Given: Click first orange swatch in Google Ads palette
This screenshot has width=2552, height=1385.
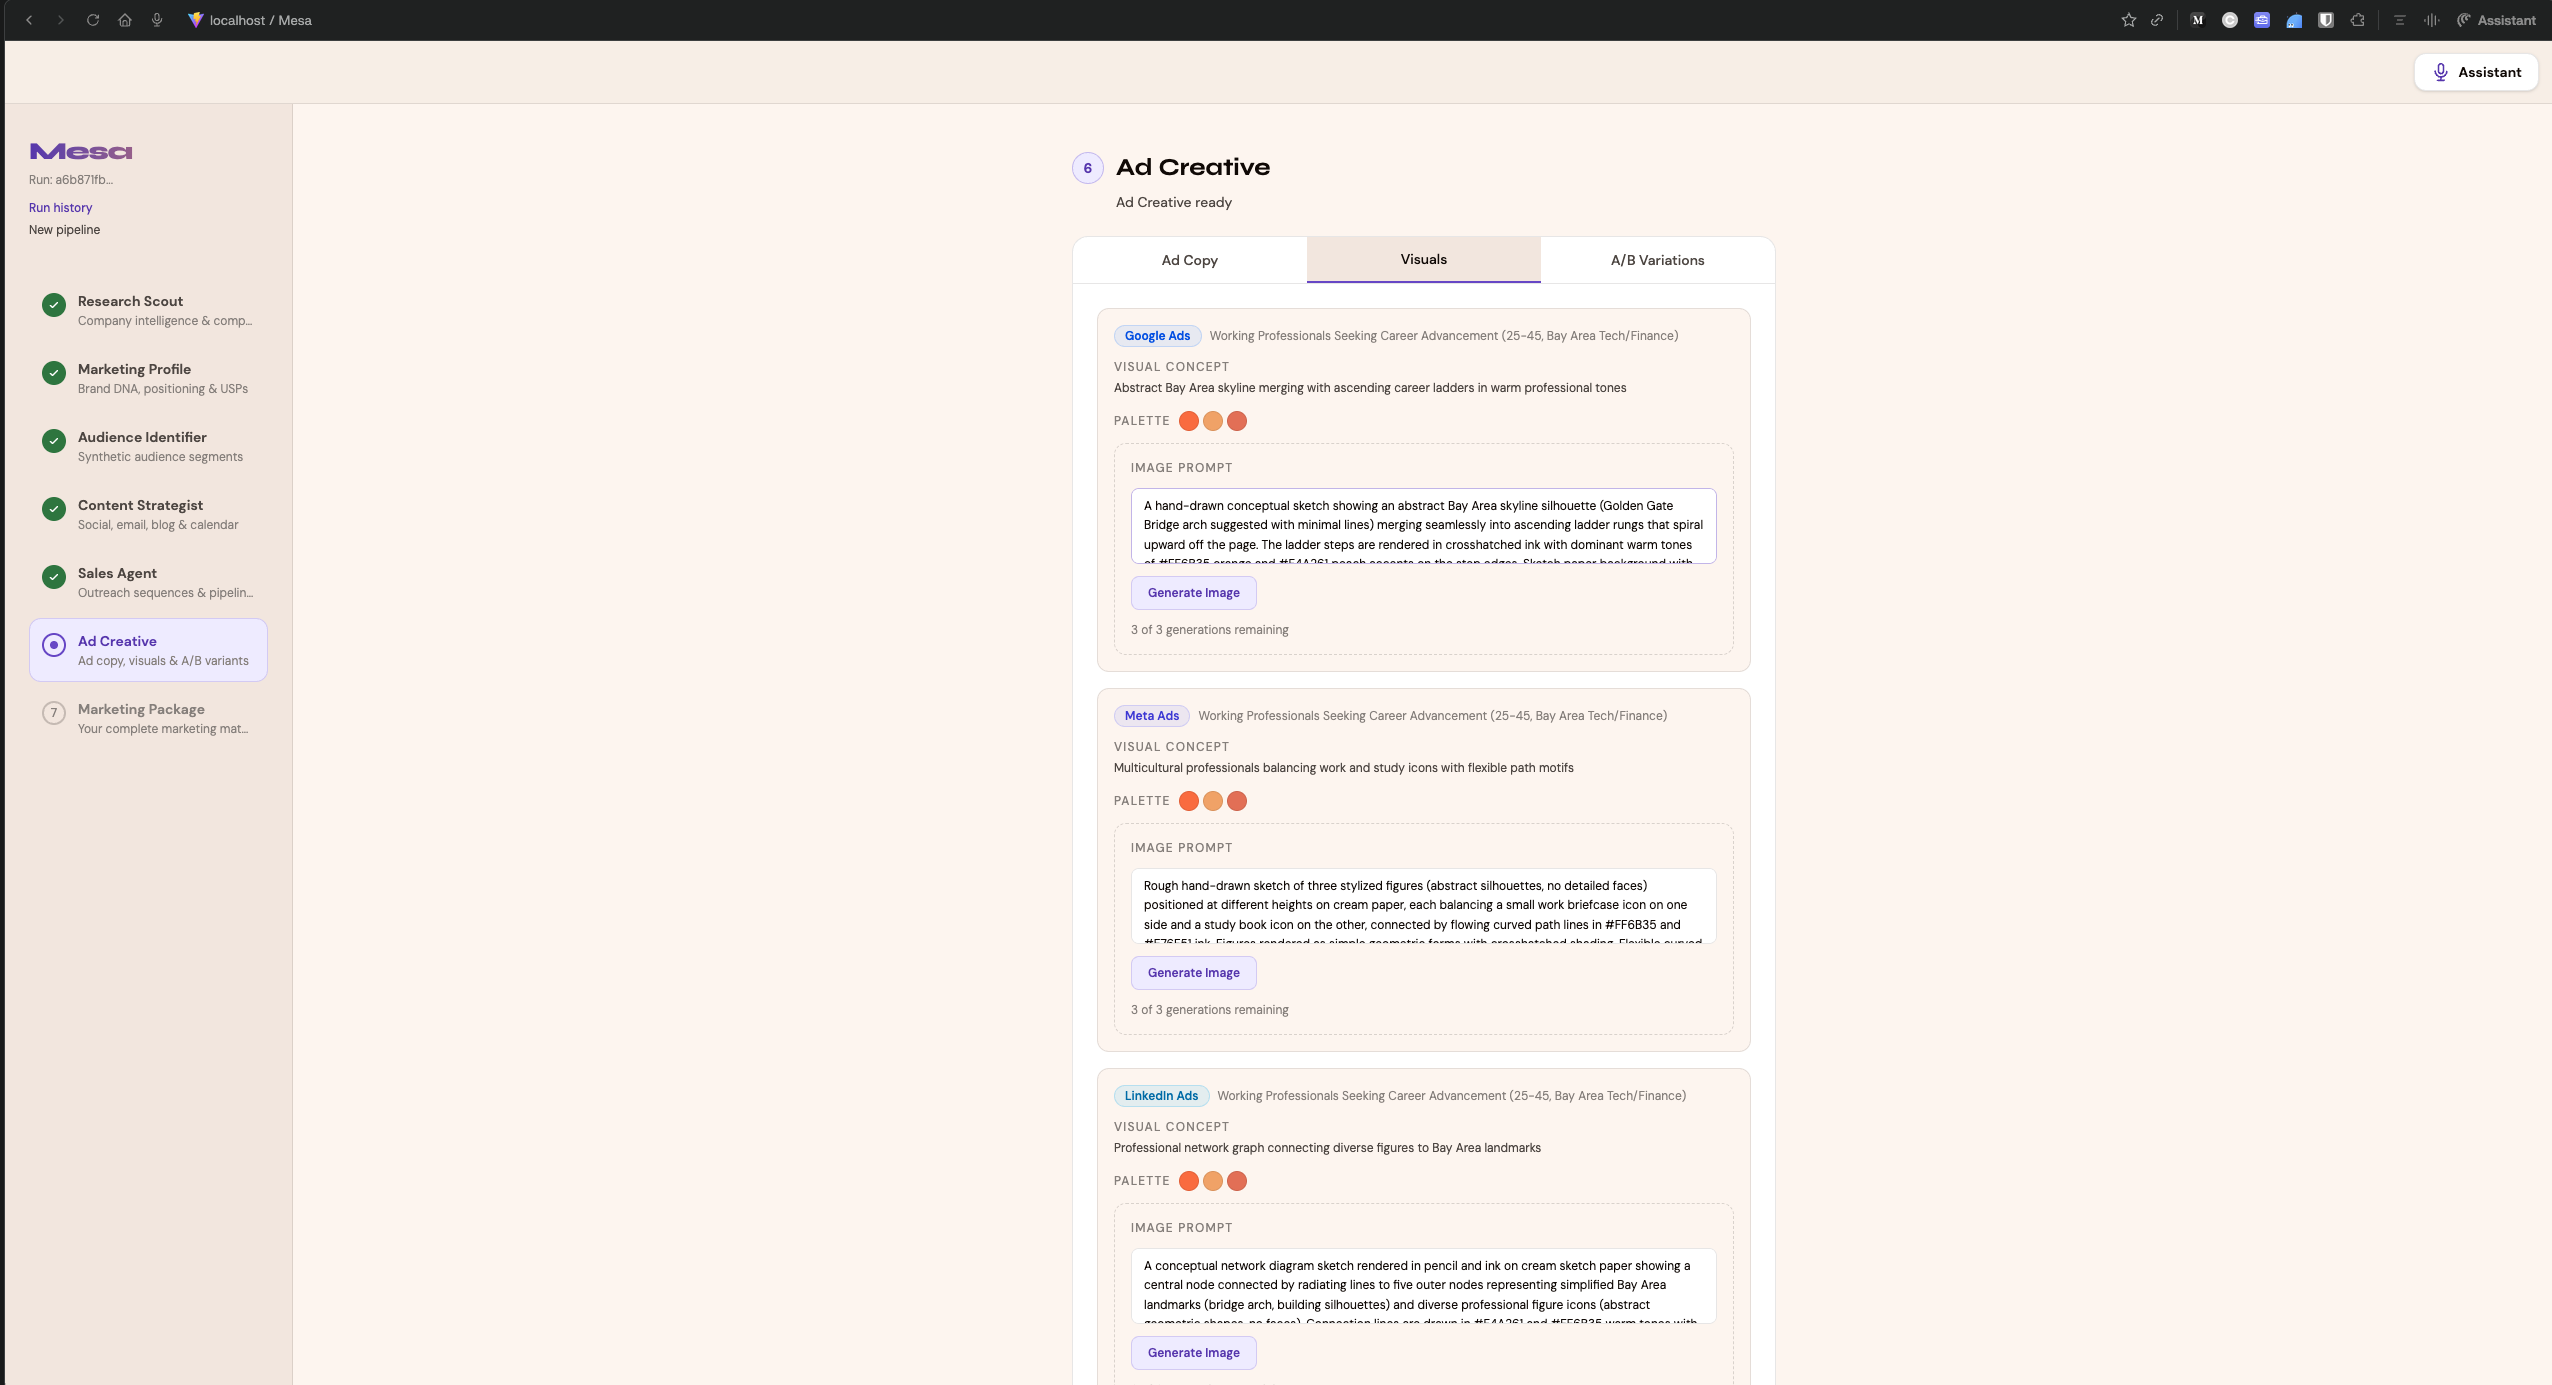Looking at the screenshot, I should [1188, 421].
